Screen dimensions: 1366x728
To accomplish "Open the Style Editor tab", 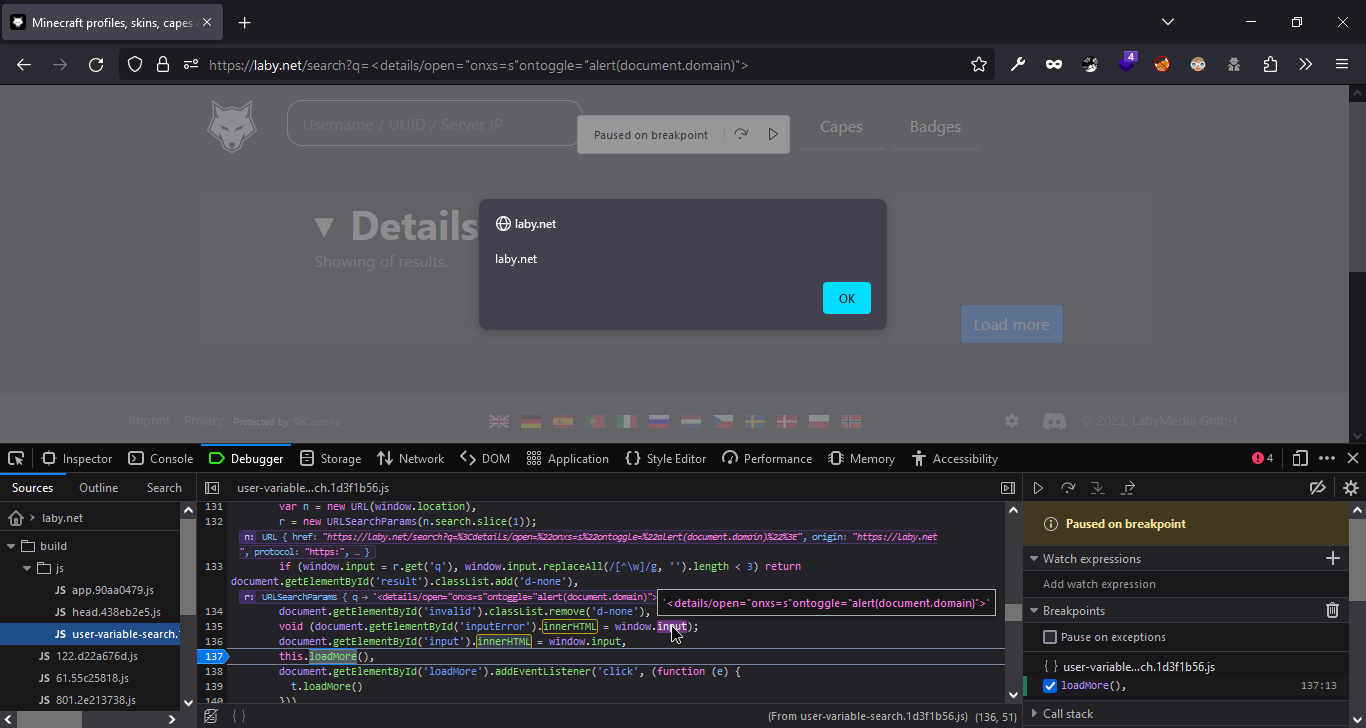I will [666, 458].
